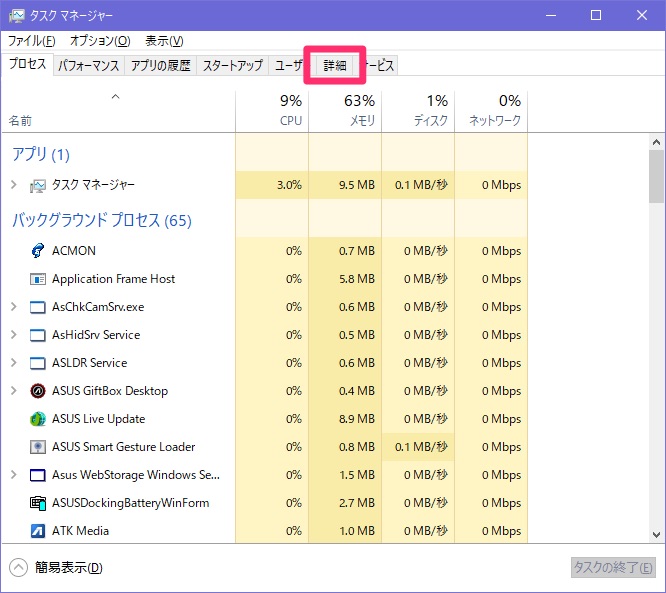
Task: Click the vertical scrollbar thumb
Action: [x=656, y=176]
